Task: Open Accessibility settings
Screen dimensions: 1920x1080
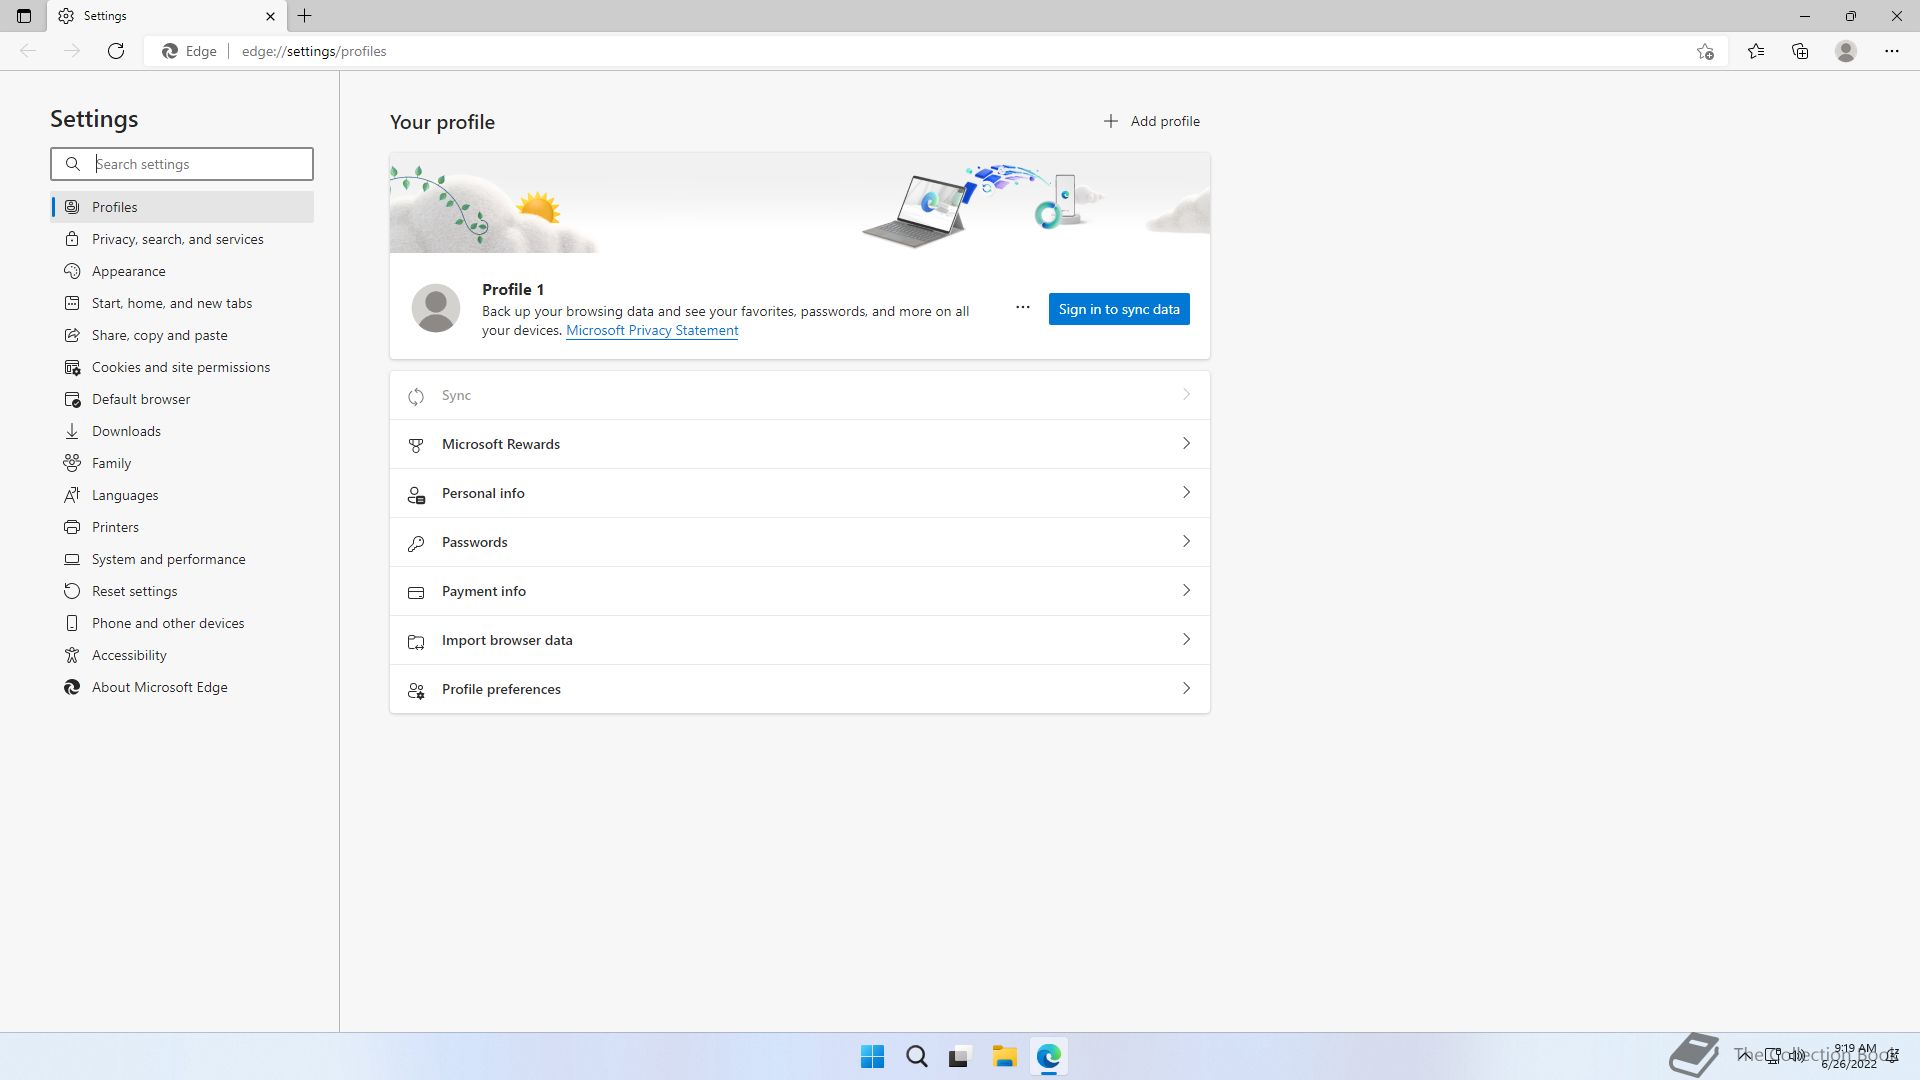Action: pos(182,655)
